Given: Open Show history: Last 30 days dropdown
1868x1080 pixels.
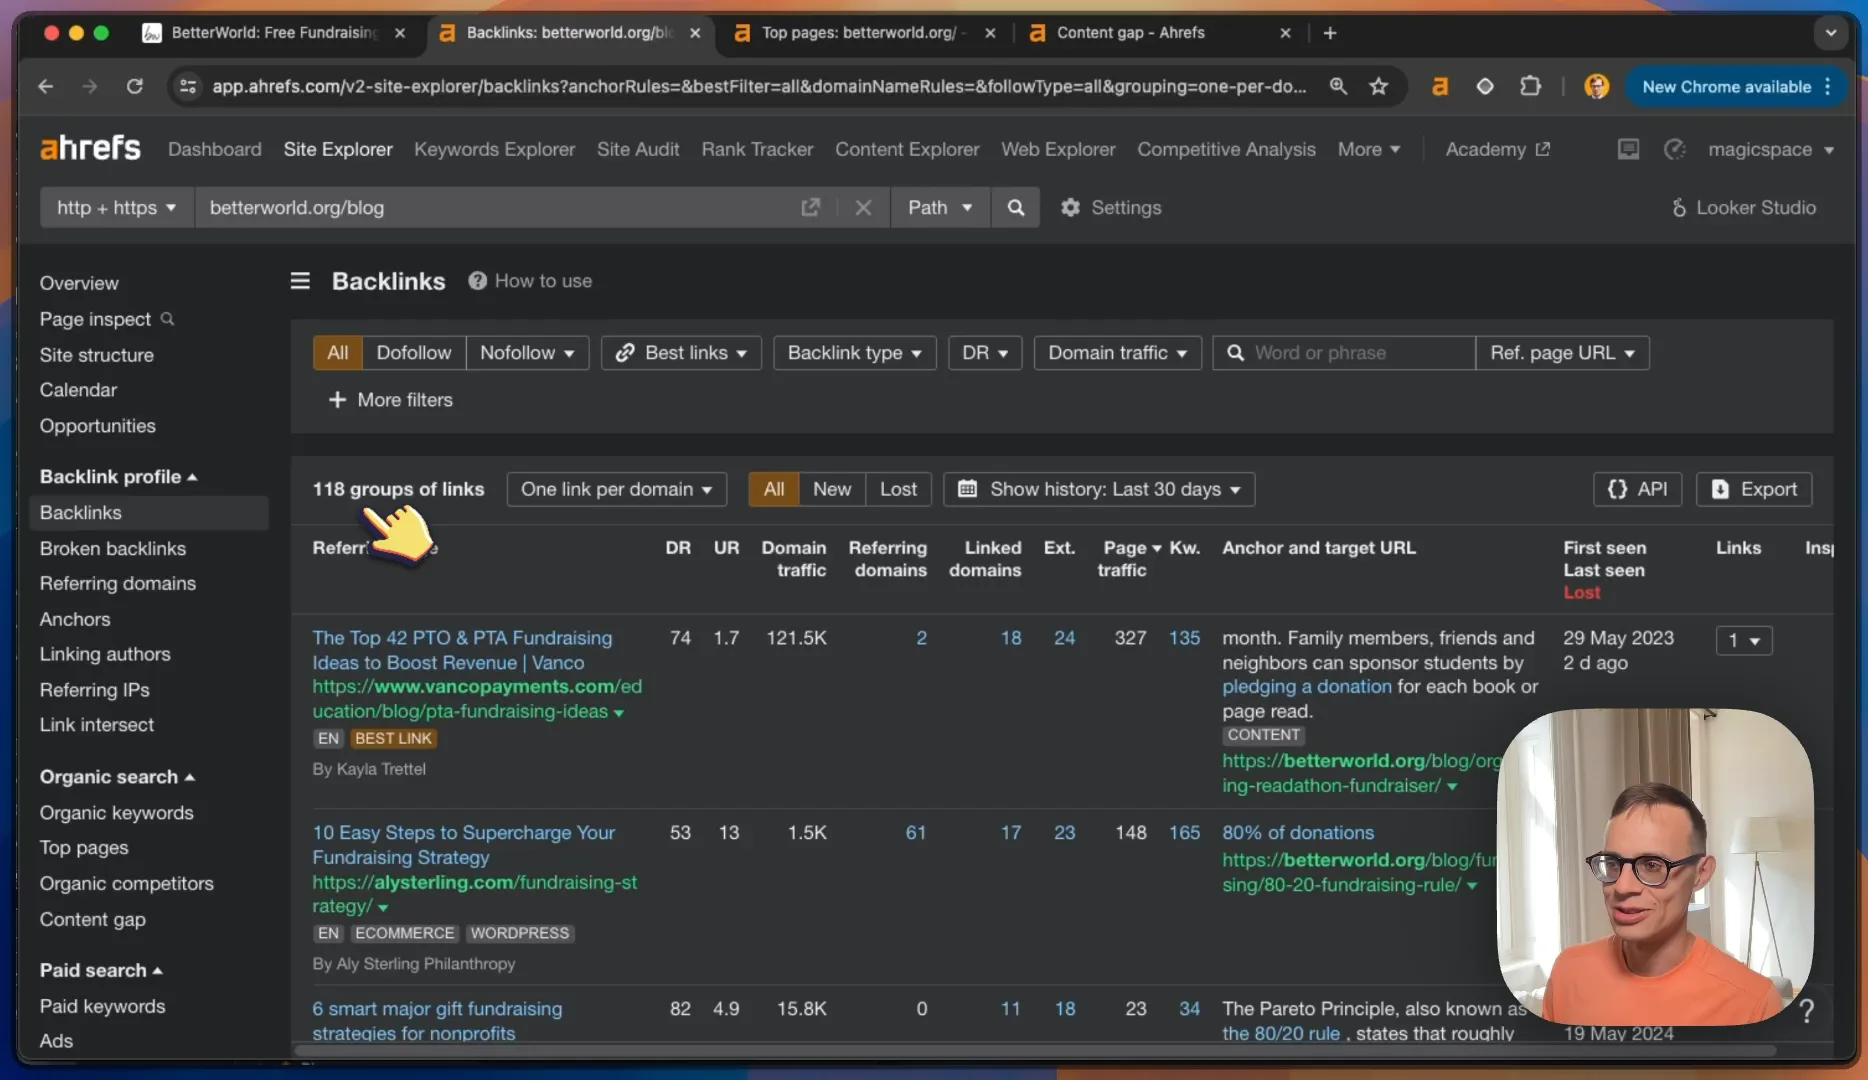Looking at the screenshot, I should pos(1099,489).
